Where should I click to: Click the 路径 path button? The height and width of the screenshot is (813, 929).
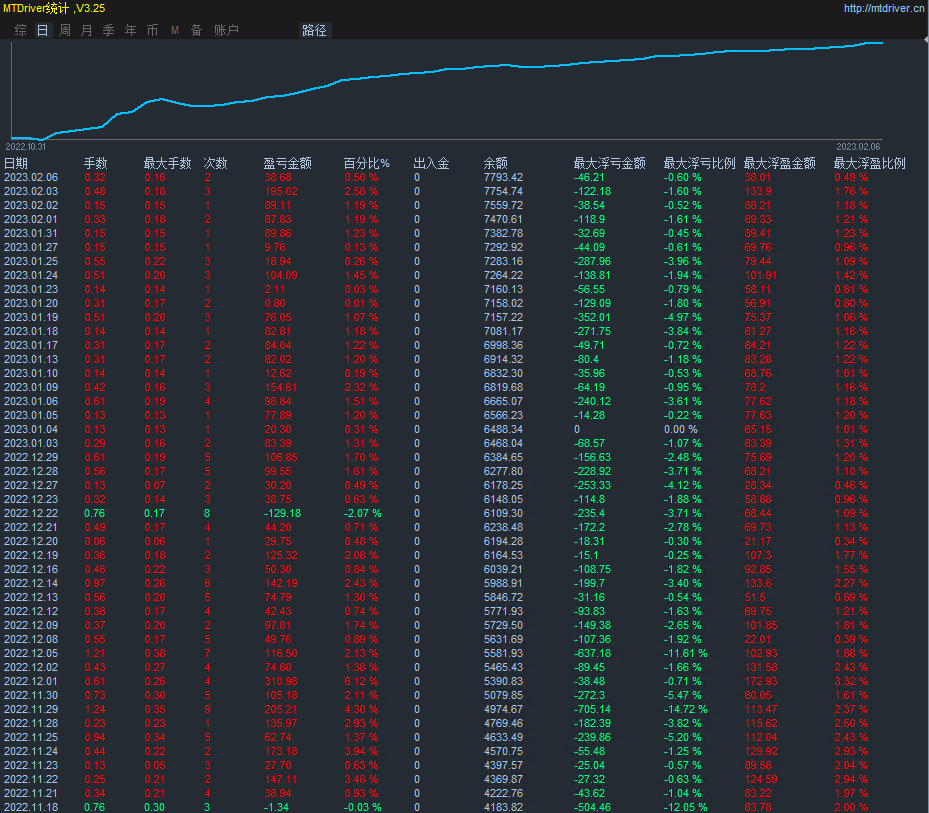coord(314,30)
